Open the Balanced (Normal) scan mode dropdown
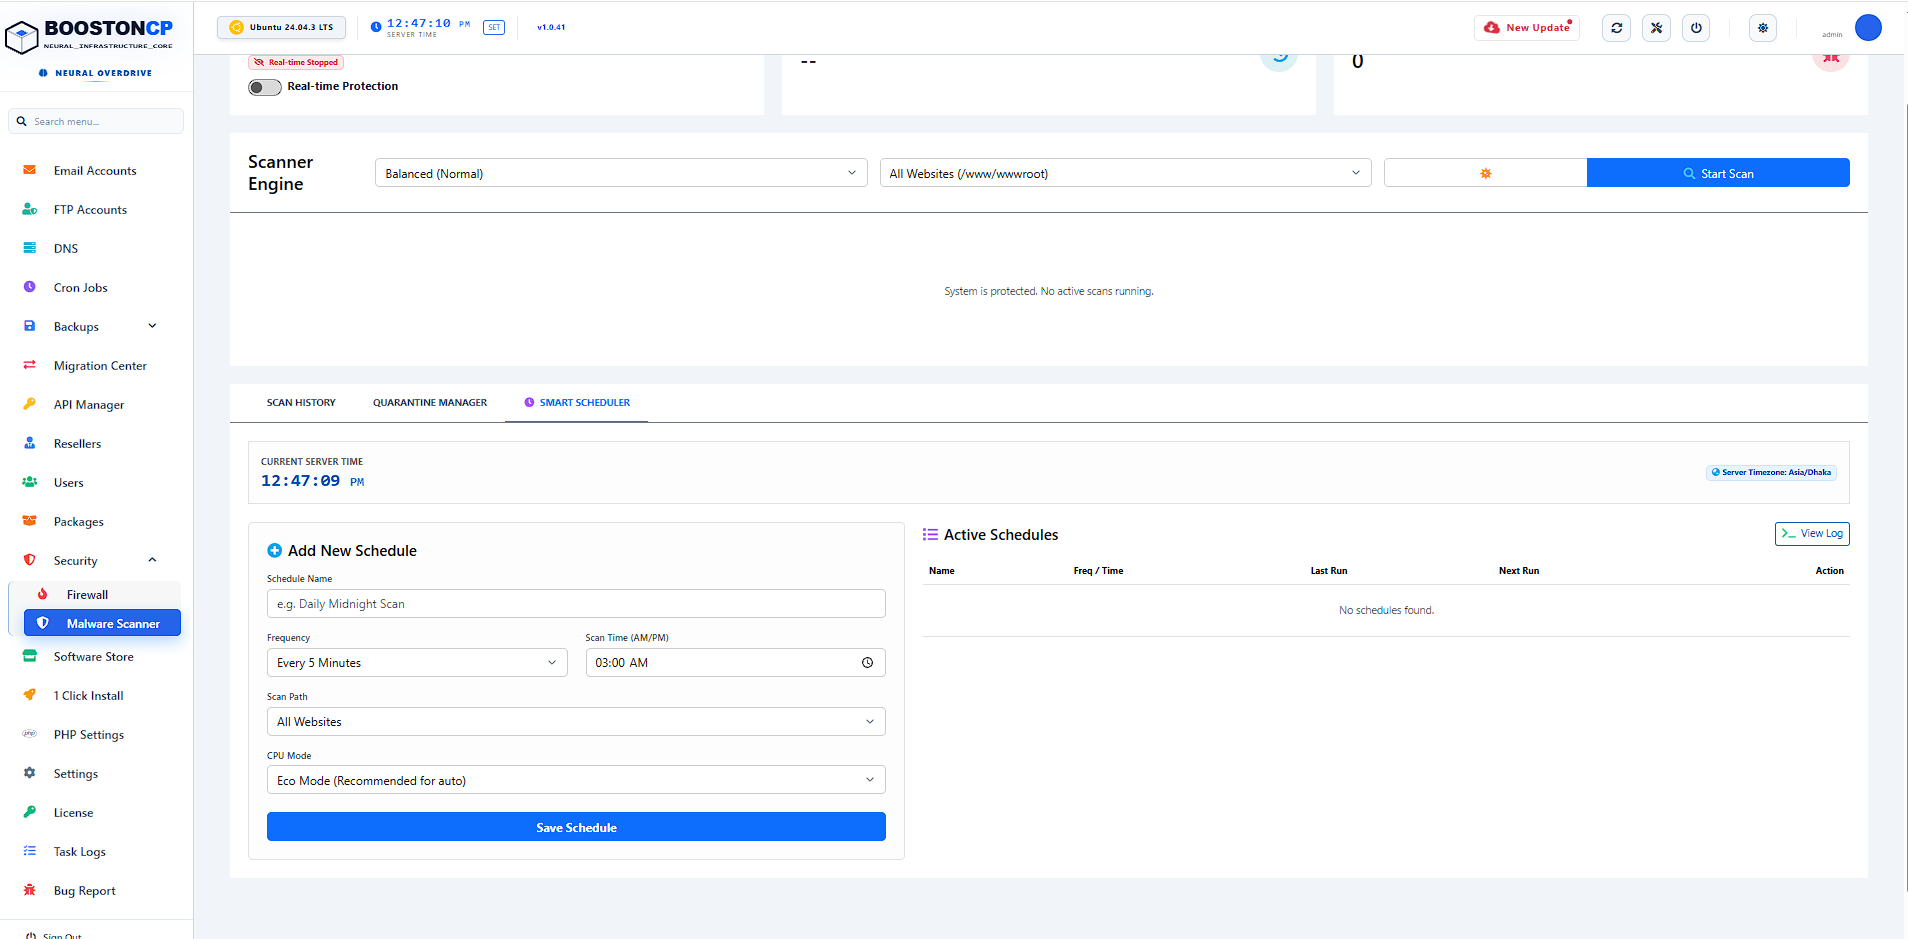 point(621,173)
